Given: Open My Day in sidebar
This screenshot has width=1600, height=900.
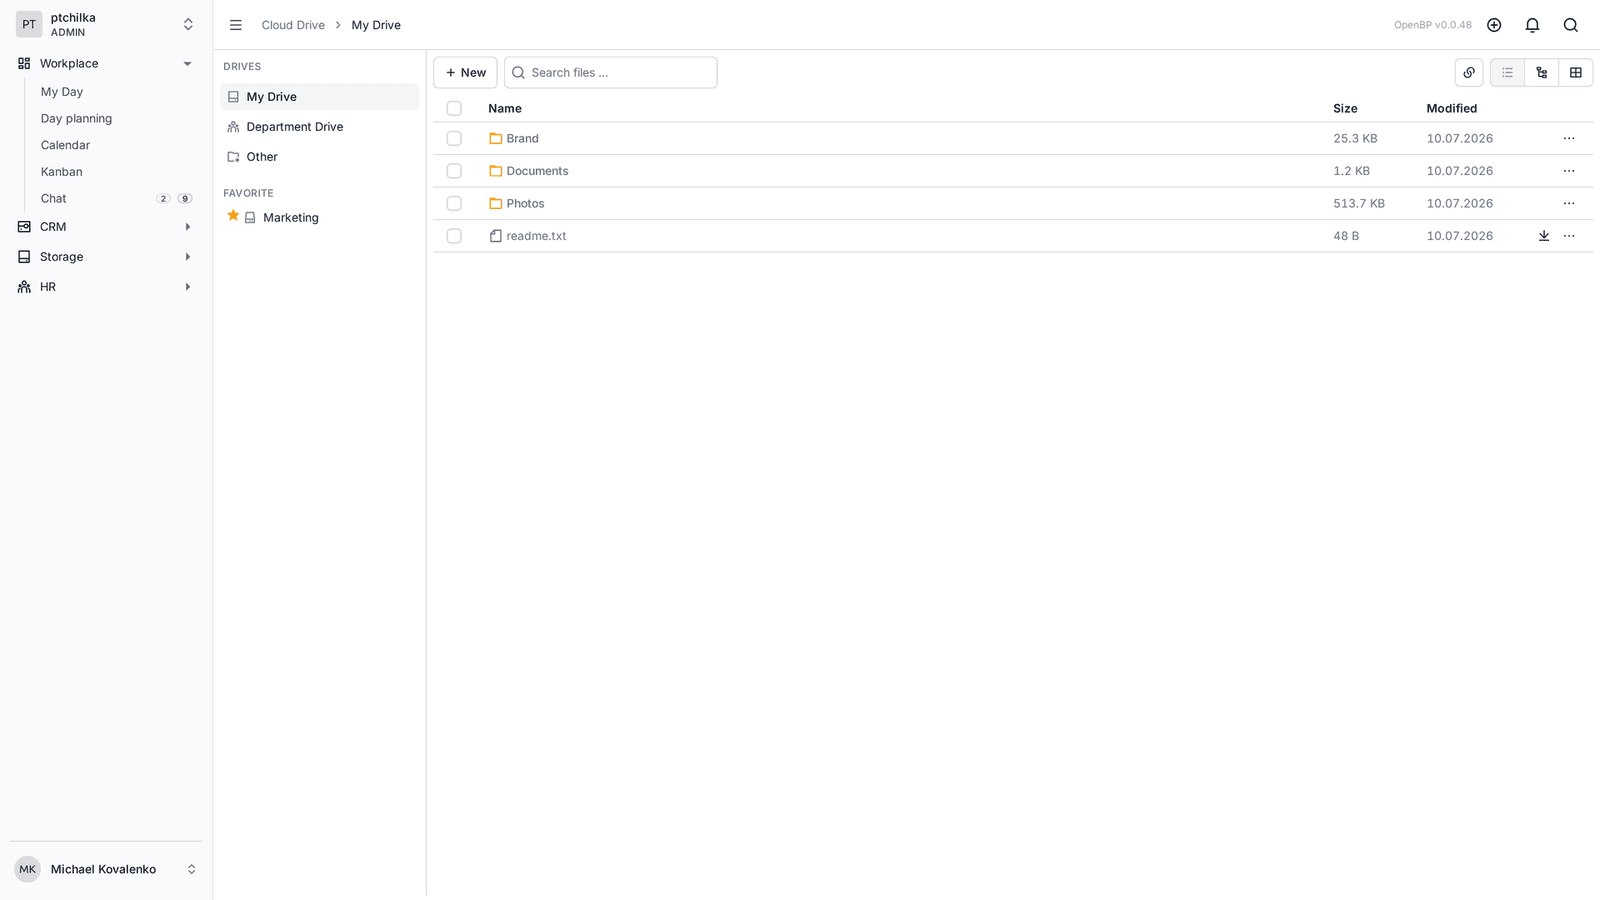Looking at the screenshot, I should pyautogui.click(x=62, y=92).
